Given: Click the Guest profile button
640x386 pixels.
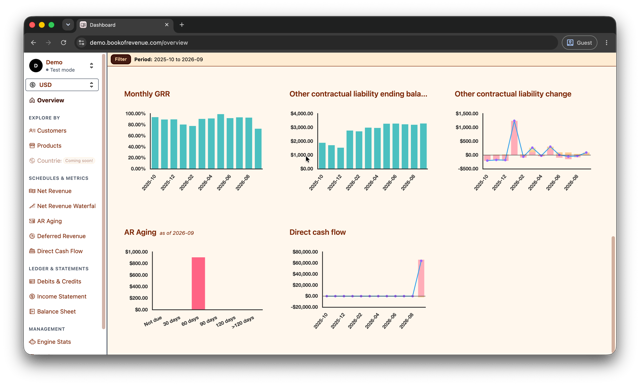Looking at the screenshot, I should click(x=580, y=42).
